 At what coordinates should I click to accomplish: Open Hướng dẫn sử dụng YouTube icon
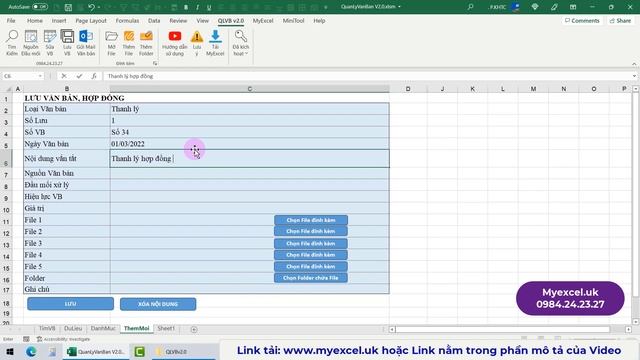(175, 42)
